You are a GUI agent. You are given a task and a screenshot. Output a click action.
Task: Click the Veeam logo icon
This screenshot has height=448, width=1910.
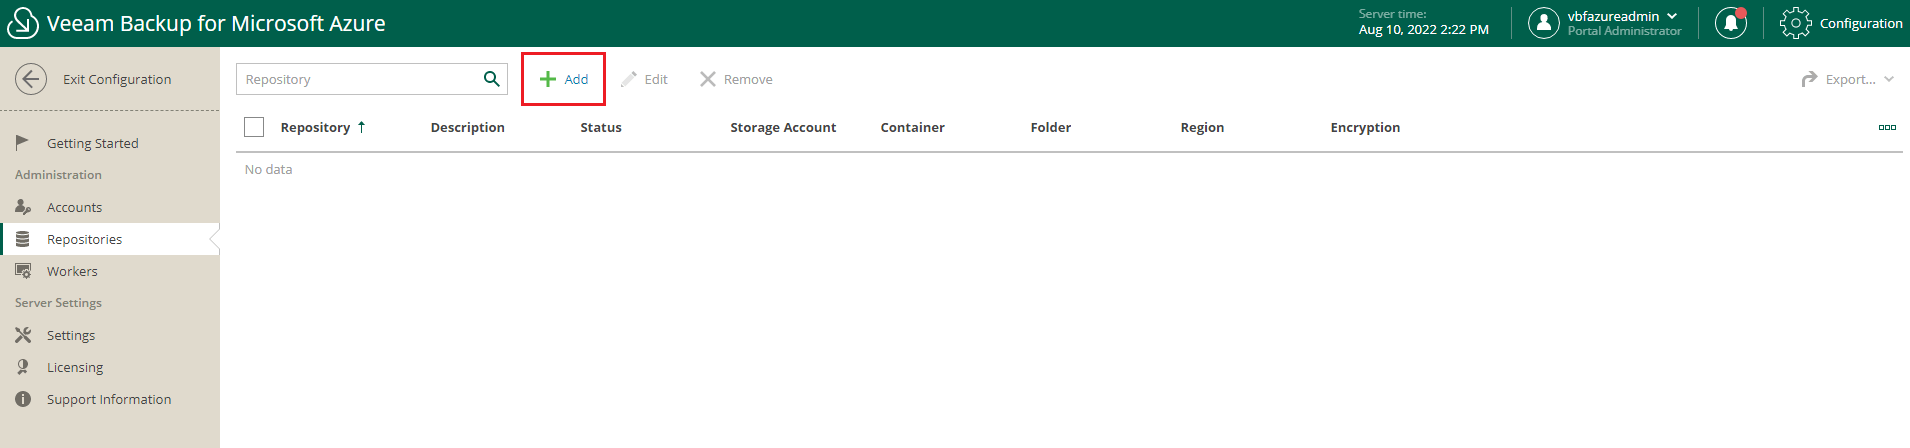[22, 23]
